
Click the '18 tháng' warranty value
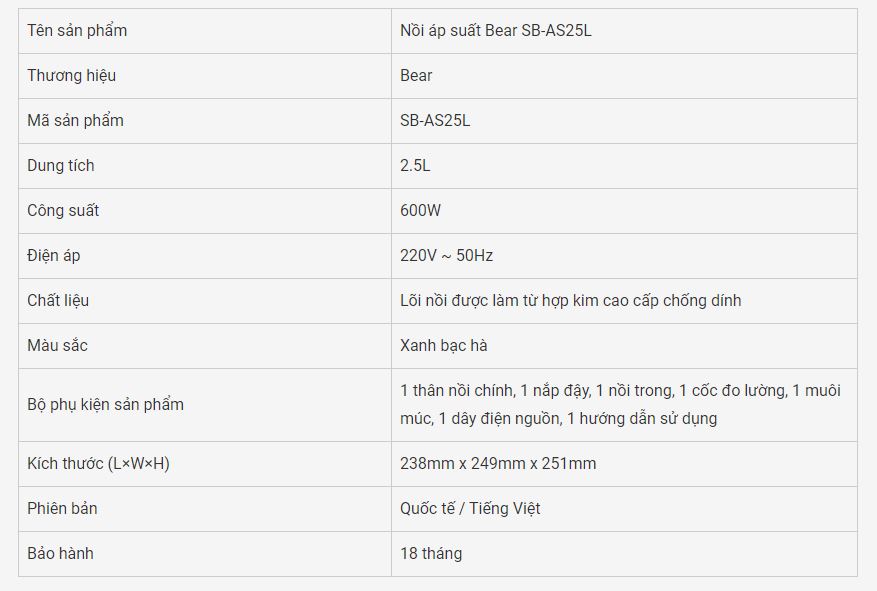pyautogui.click(x=431, y=554)
